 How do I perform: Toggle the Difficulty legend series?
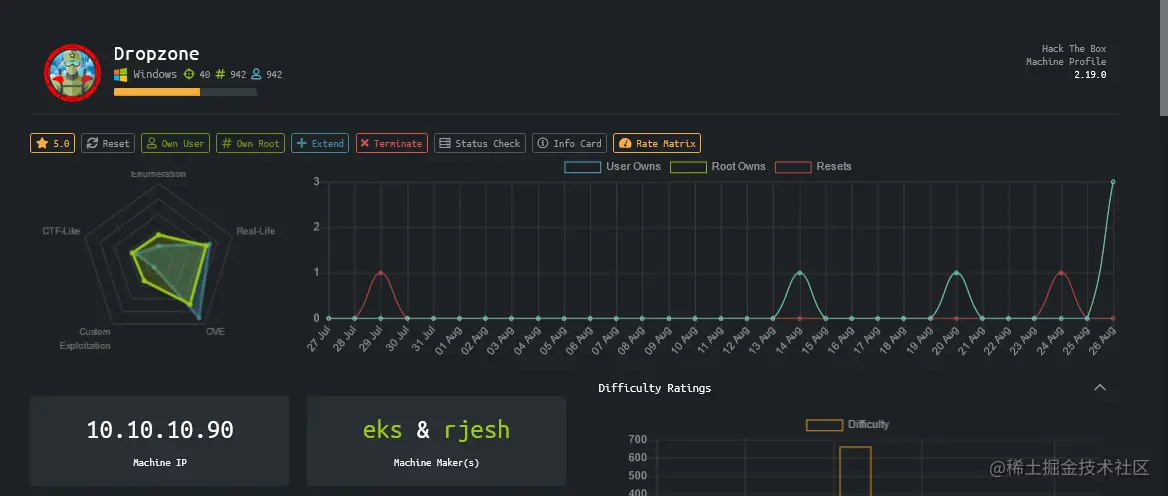tap(848, 425)
